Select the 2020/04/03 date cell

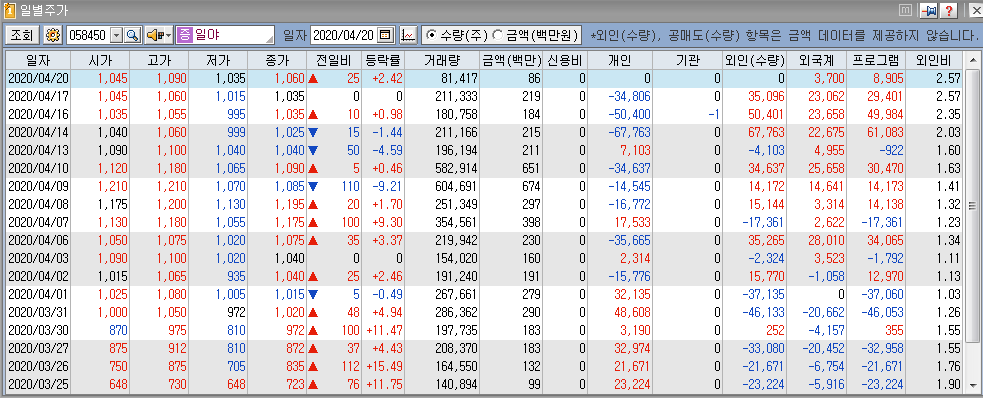[38, 258]
